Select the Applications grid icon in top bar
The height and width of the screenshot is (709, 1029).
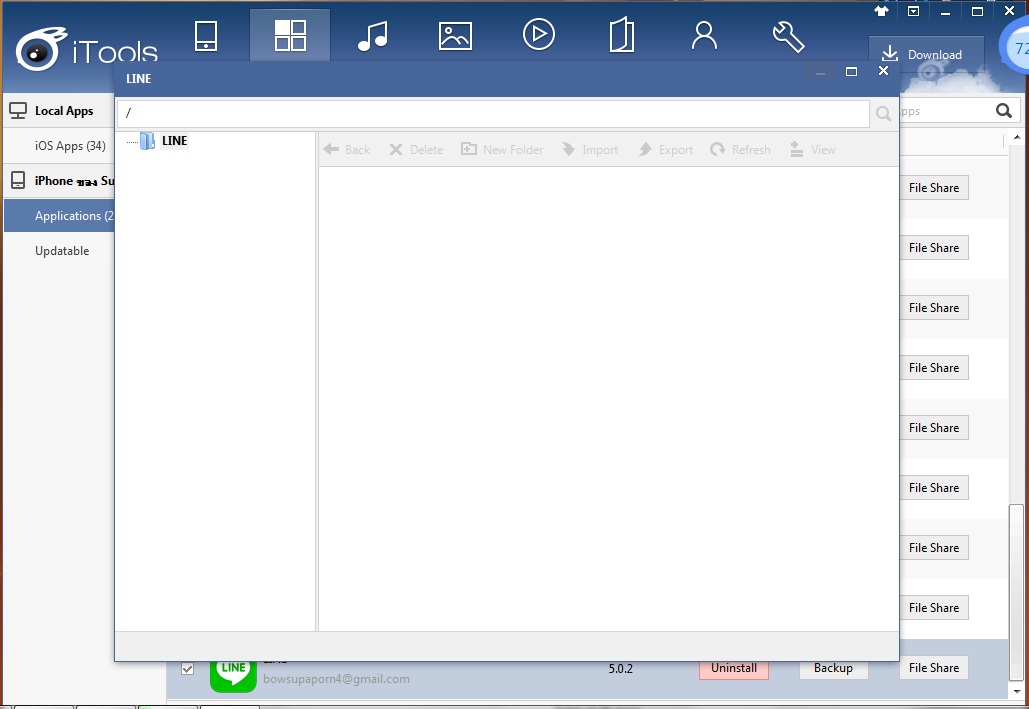(x=290, y=35)
